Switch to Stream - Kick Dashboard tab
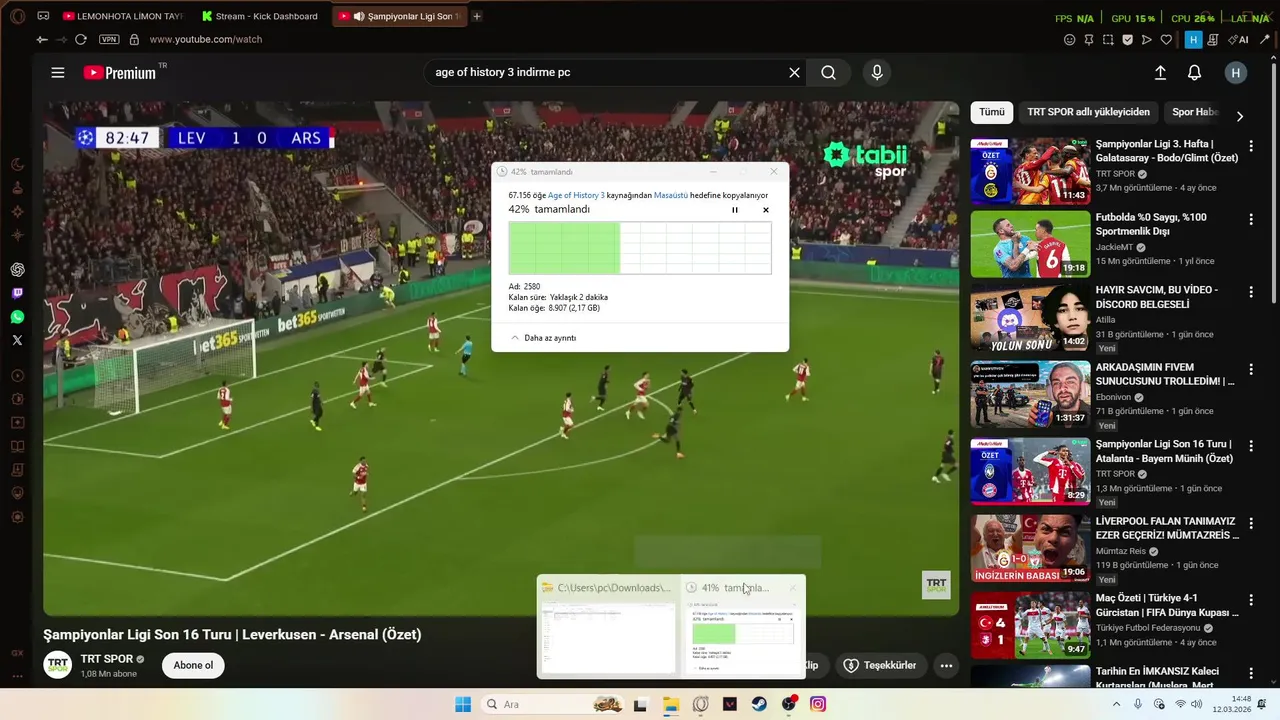The height and width of the screenshot is (720, 1280). [260, 16]
